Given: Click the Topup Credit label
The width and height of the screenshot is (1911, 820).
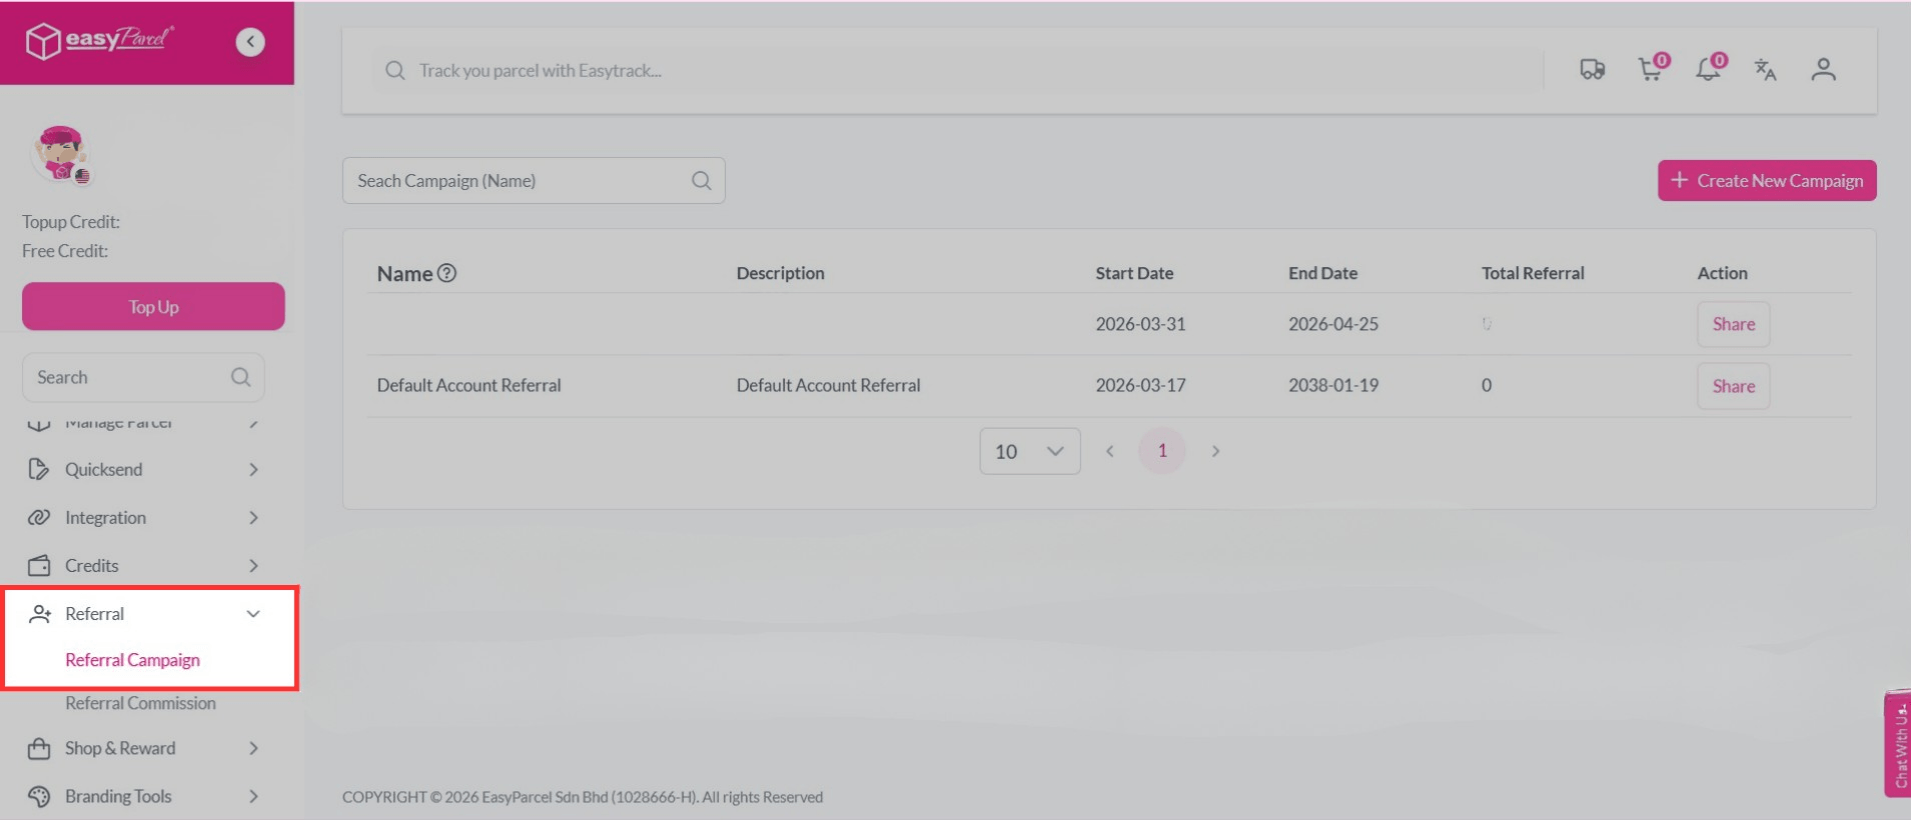Looking at the screenshot, I should tap(71, 222).
